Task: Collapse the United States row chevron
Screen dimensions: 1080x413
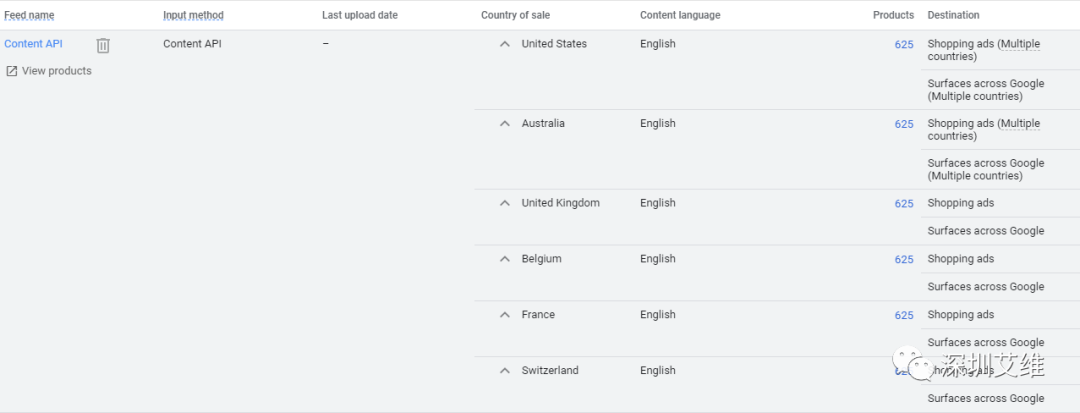Action: pos(505,44)
